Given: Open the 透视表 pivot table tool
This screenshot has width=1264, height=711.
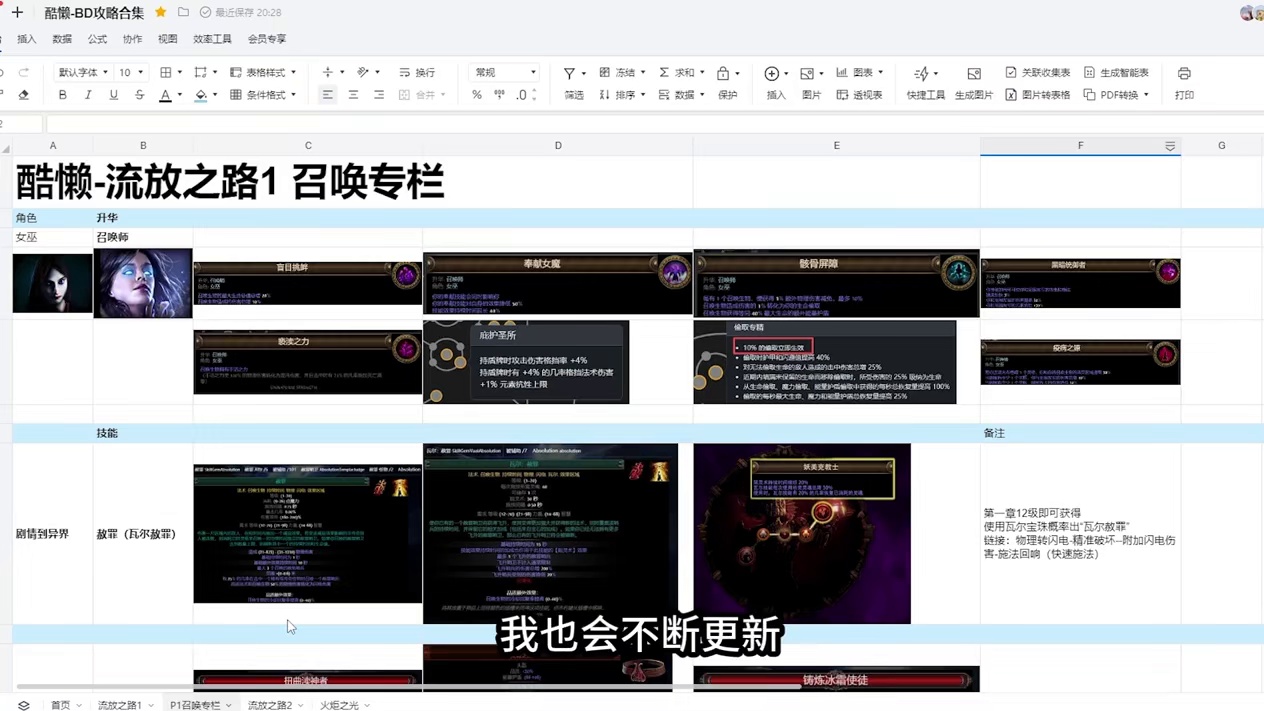Looking at the screenshot, I should pos(866,95).
